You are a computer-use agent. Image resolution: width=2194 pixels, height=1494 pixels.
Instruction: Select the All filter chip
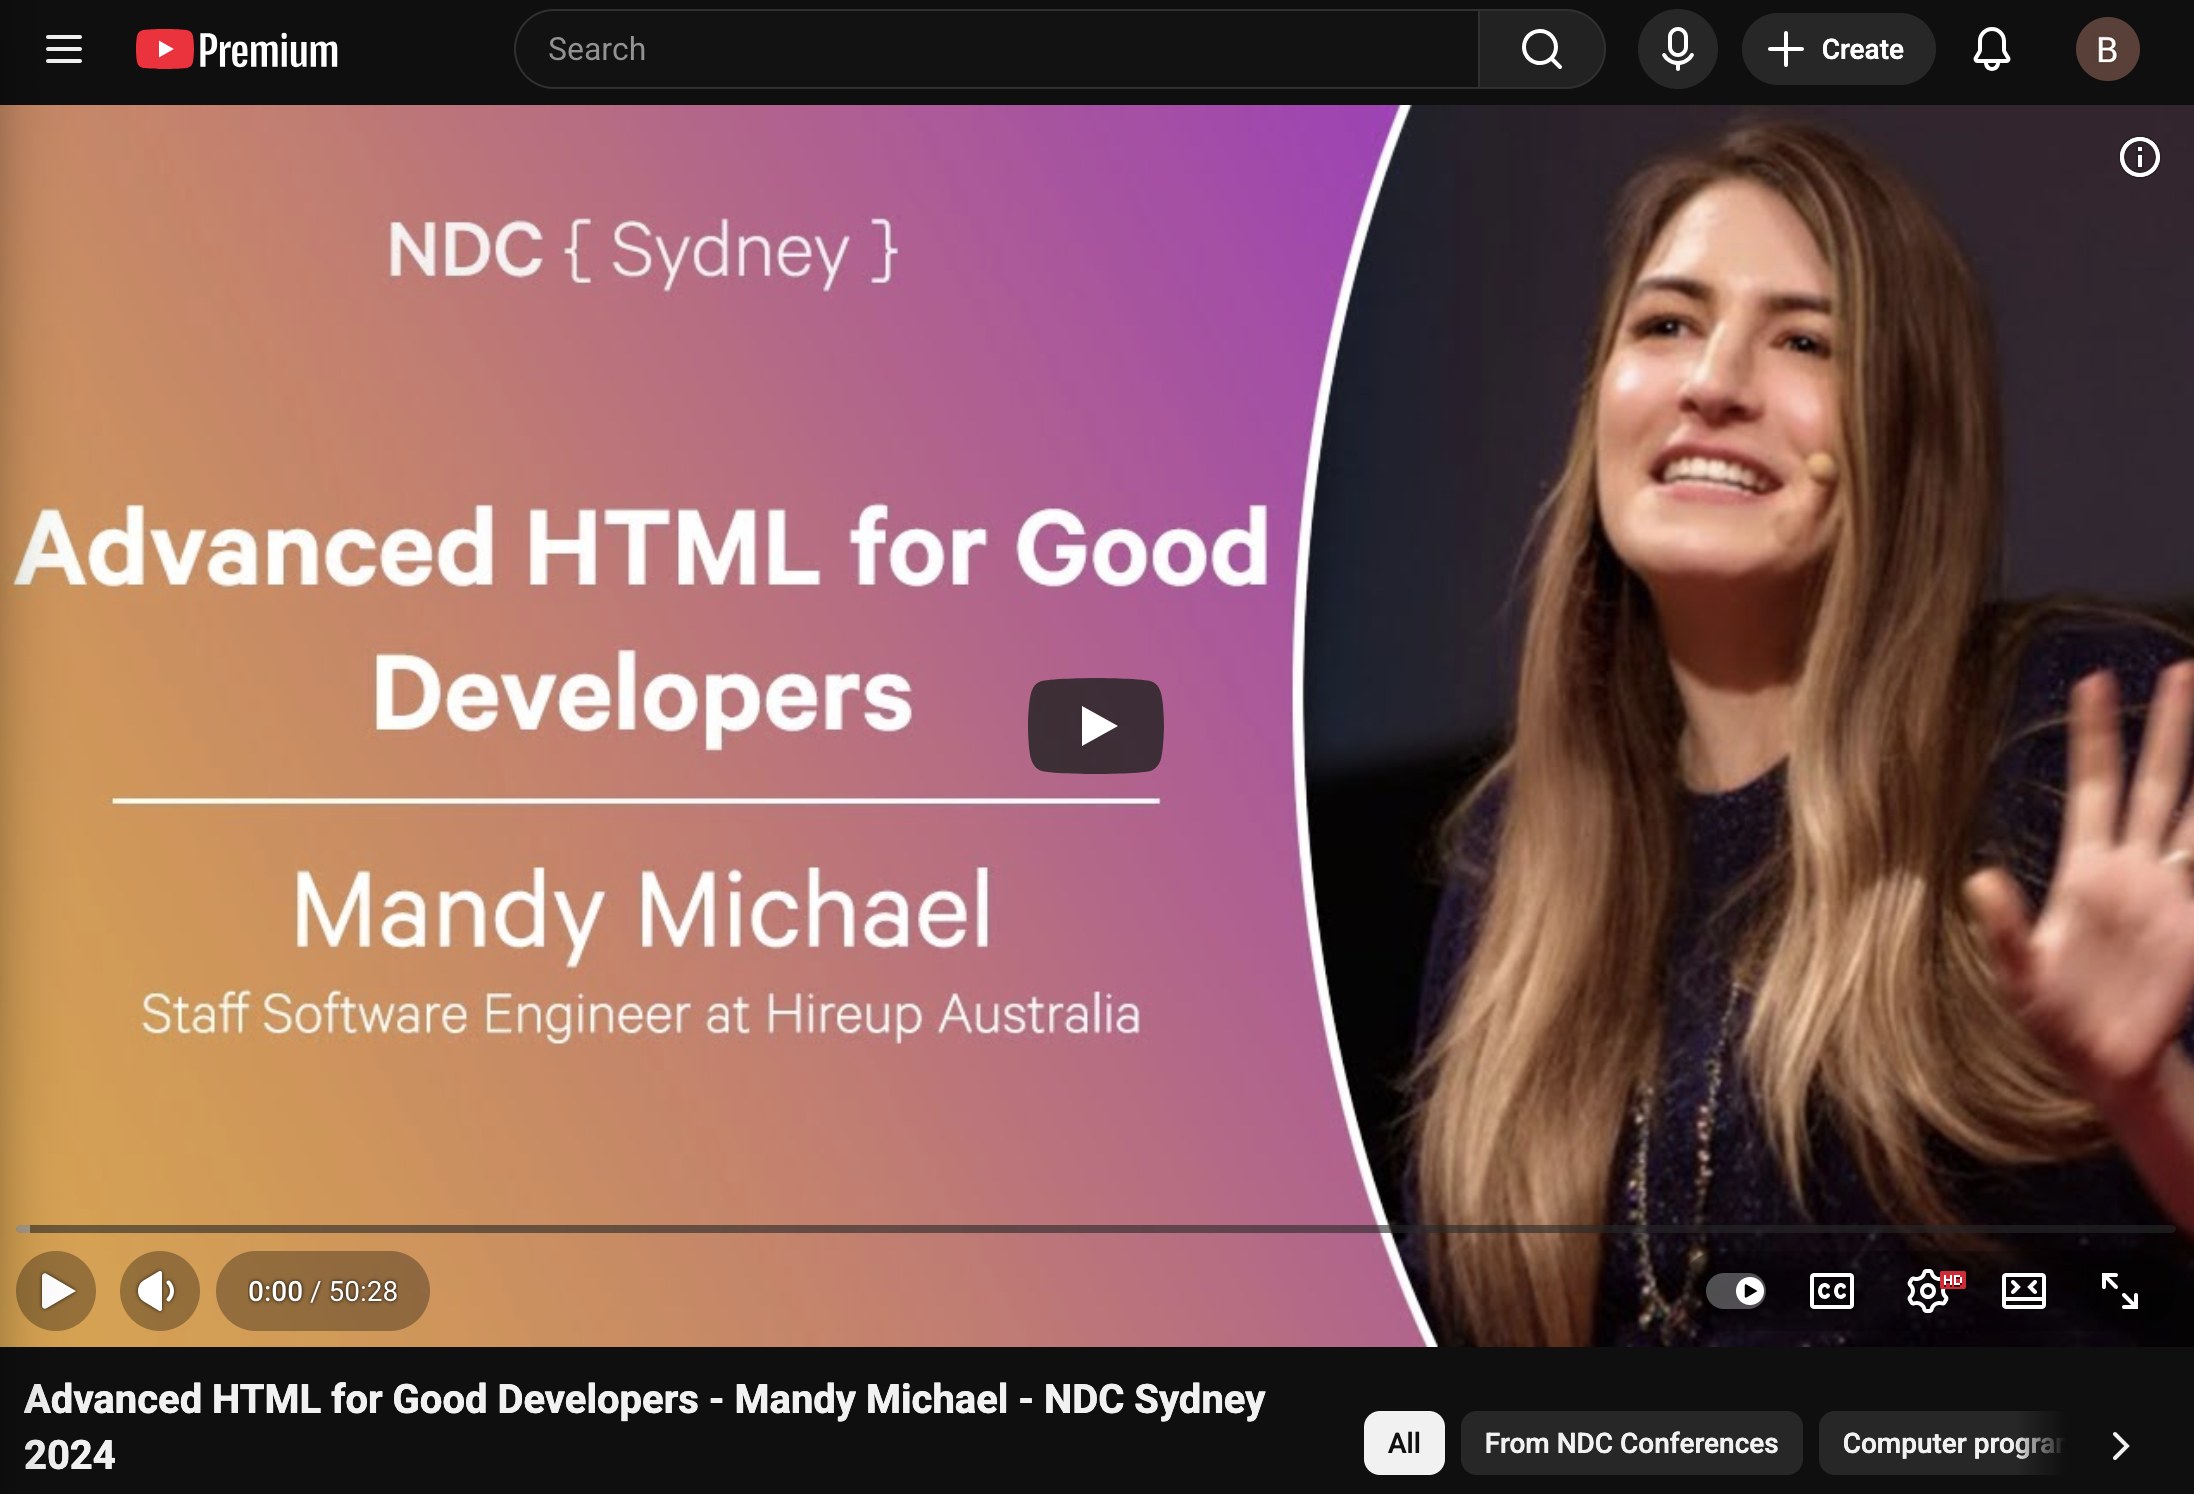[1404, 1443]
